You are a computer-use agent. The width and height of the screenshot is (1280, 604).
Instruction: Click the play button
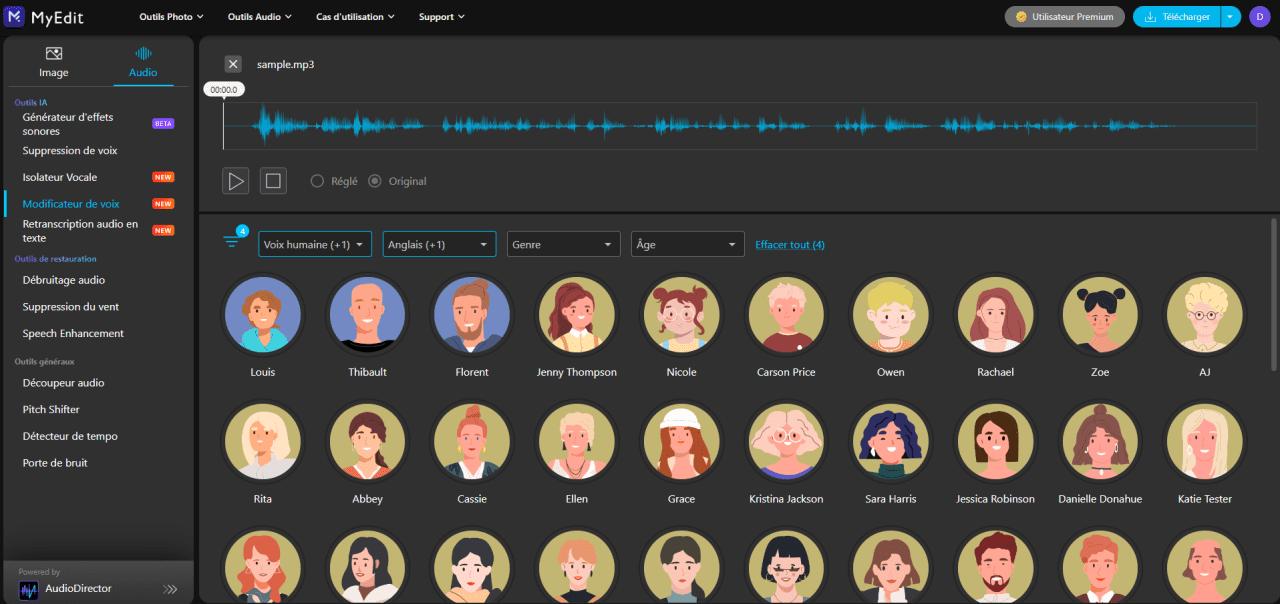coord(236,181)
